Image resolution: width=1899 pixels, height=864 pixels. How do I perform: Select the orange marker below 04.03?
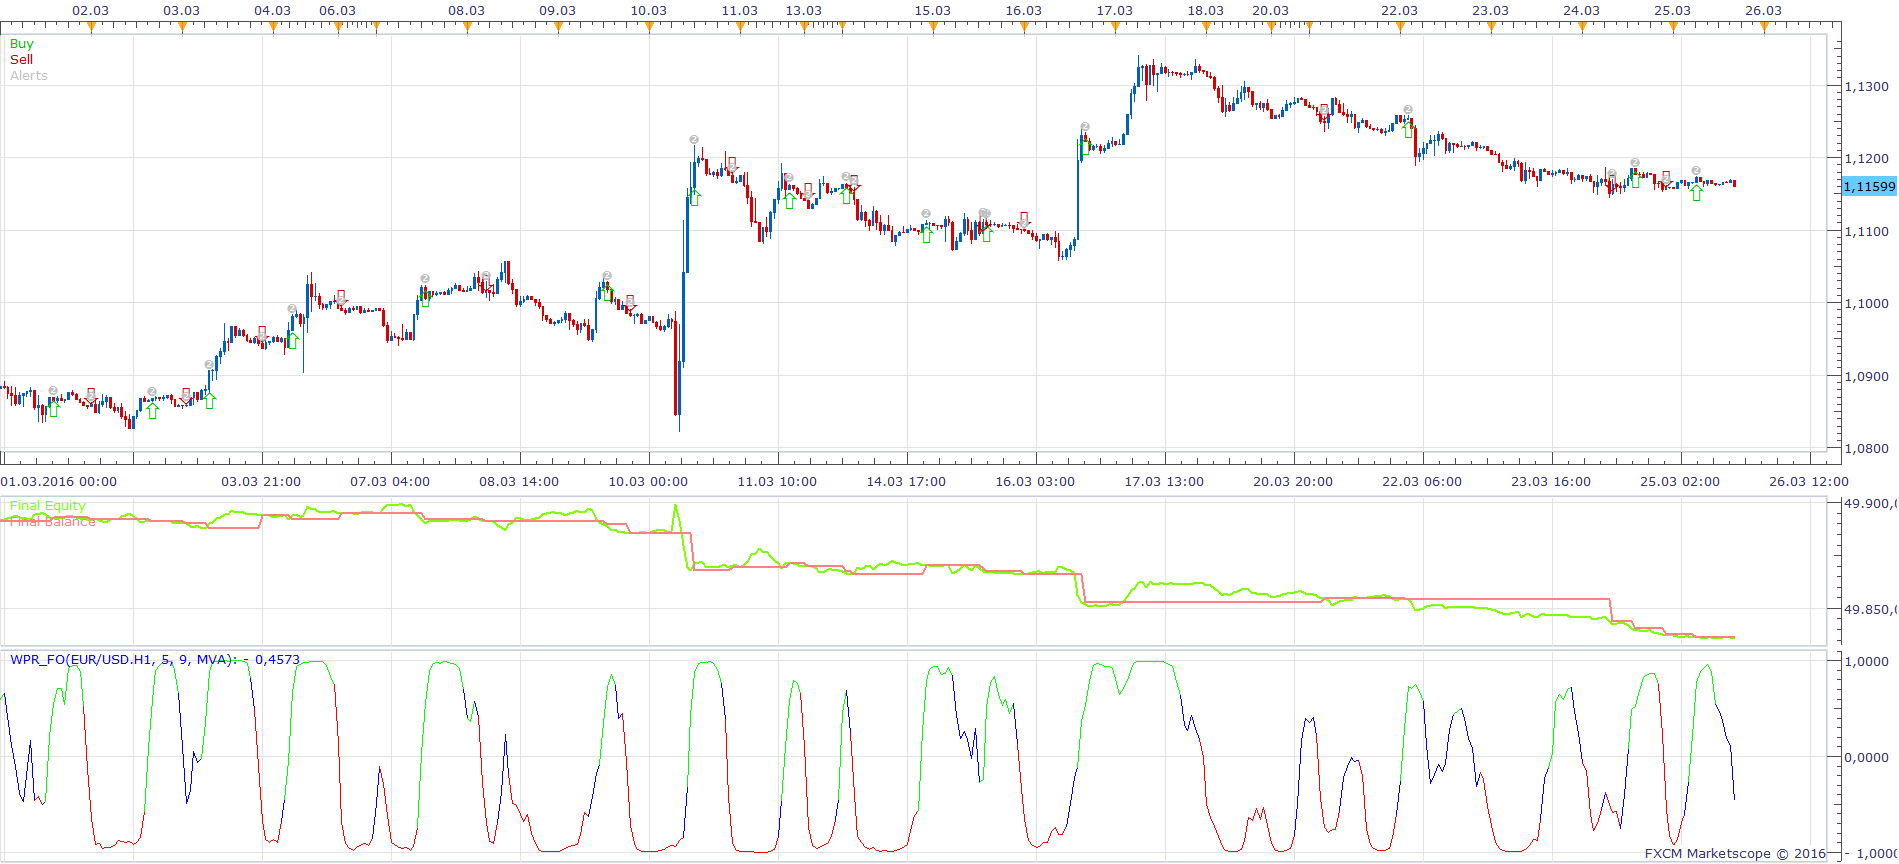click(x=273, y=28)
